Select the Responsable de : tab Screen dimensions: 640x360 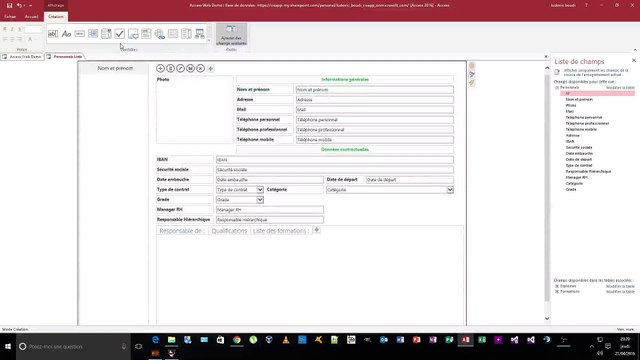[182, 231]
